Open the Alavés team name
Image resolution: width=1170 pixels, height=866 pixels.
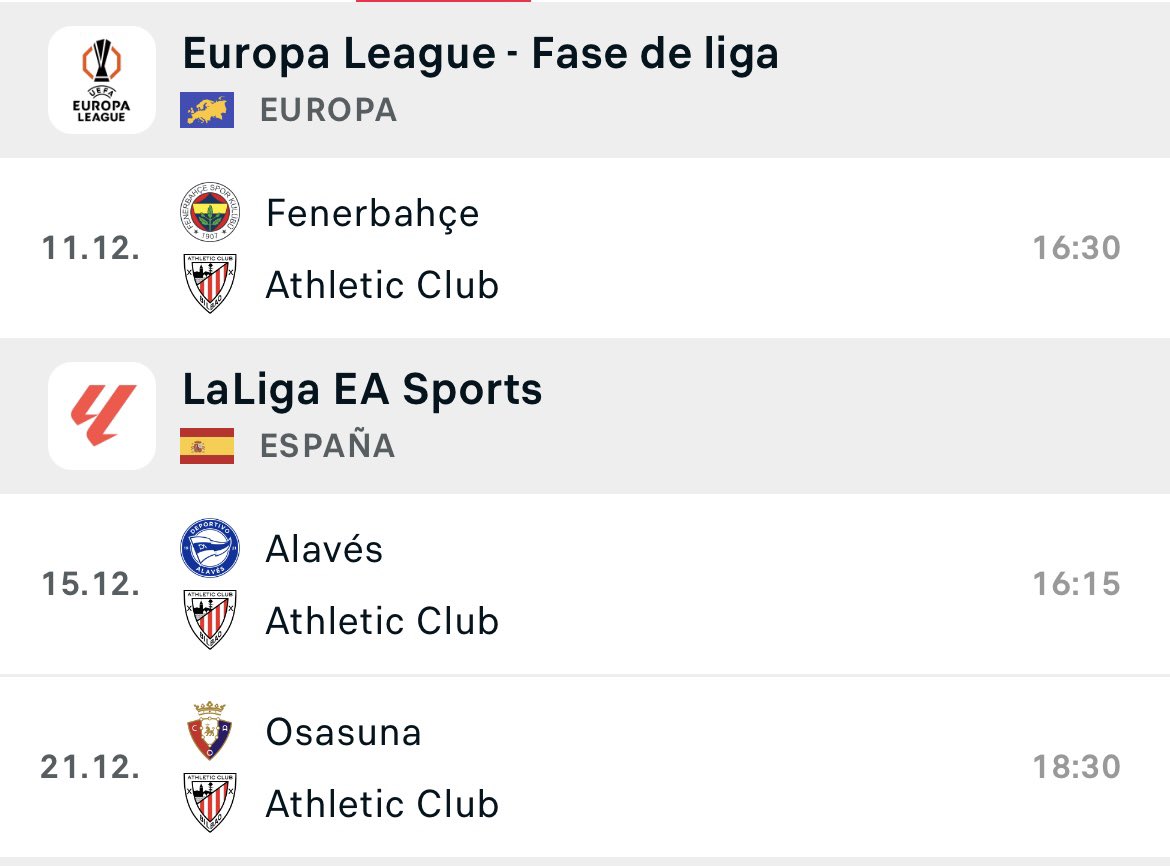coord(325,549)
